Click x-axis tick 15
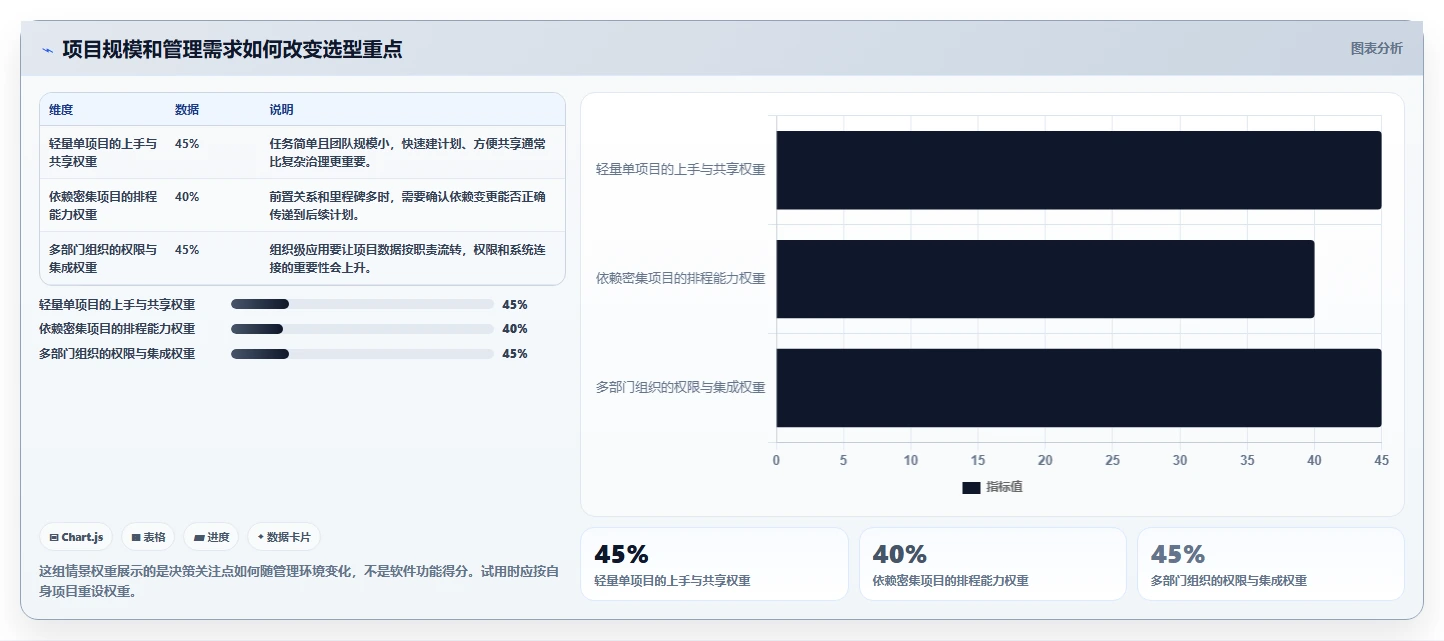This screenshot has width=1444, height=641. coord(978,460)
